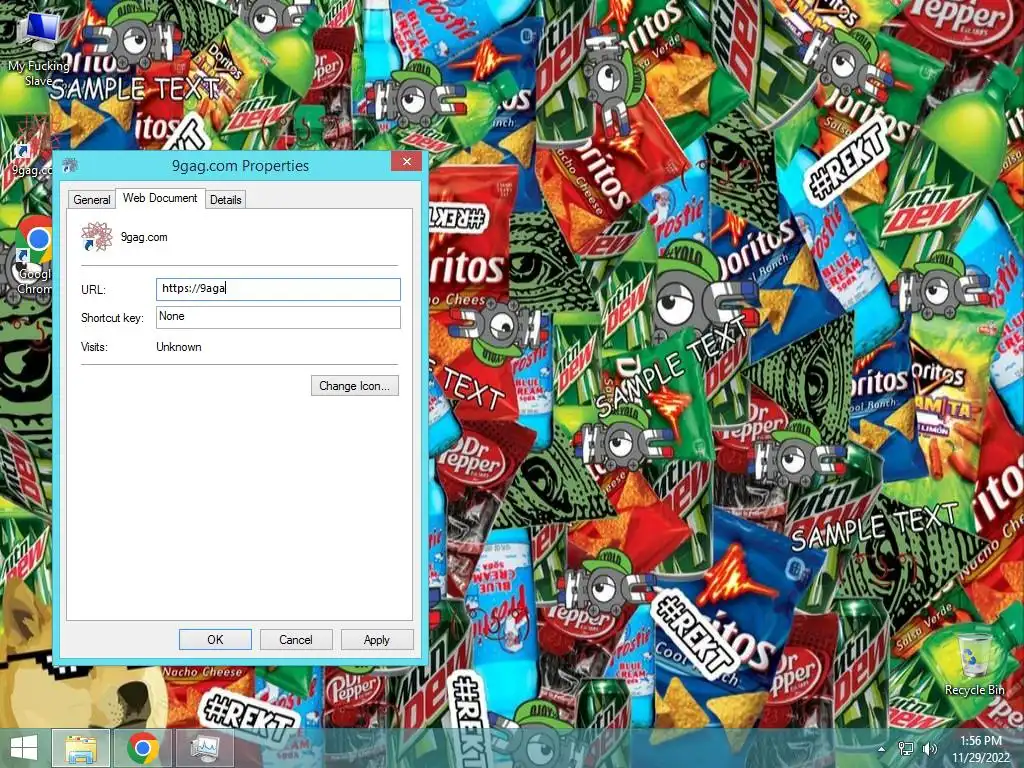
Task: Open the taskbar clock and date
Action: click(x=981, y=749)
